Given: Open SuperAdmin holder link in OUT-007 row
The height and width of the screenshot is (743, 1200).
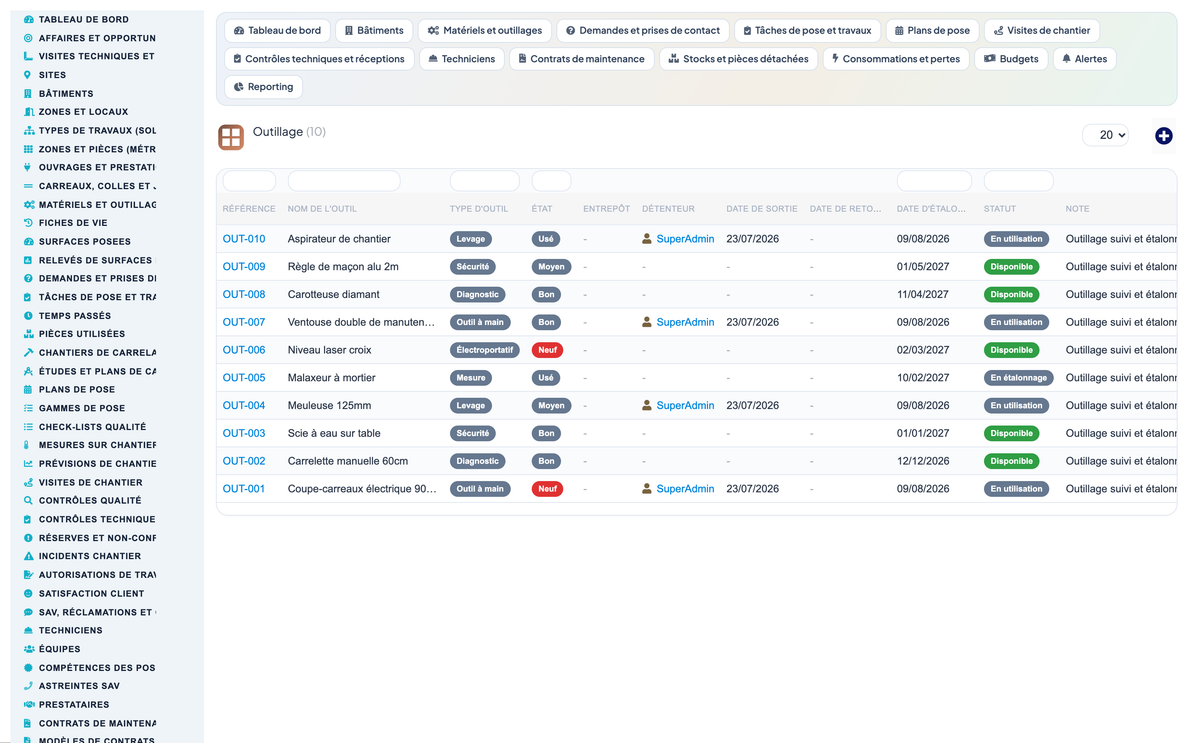Looking at the screenshot, I should (685, 322).
